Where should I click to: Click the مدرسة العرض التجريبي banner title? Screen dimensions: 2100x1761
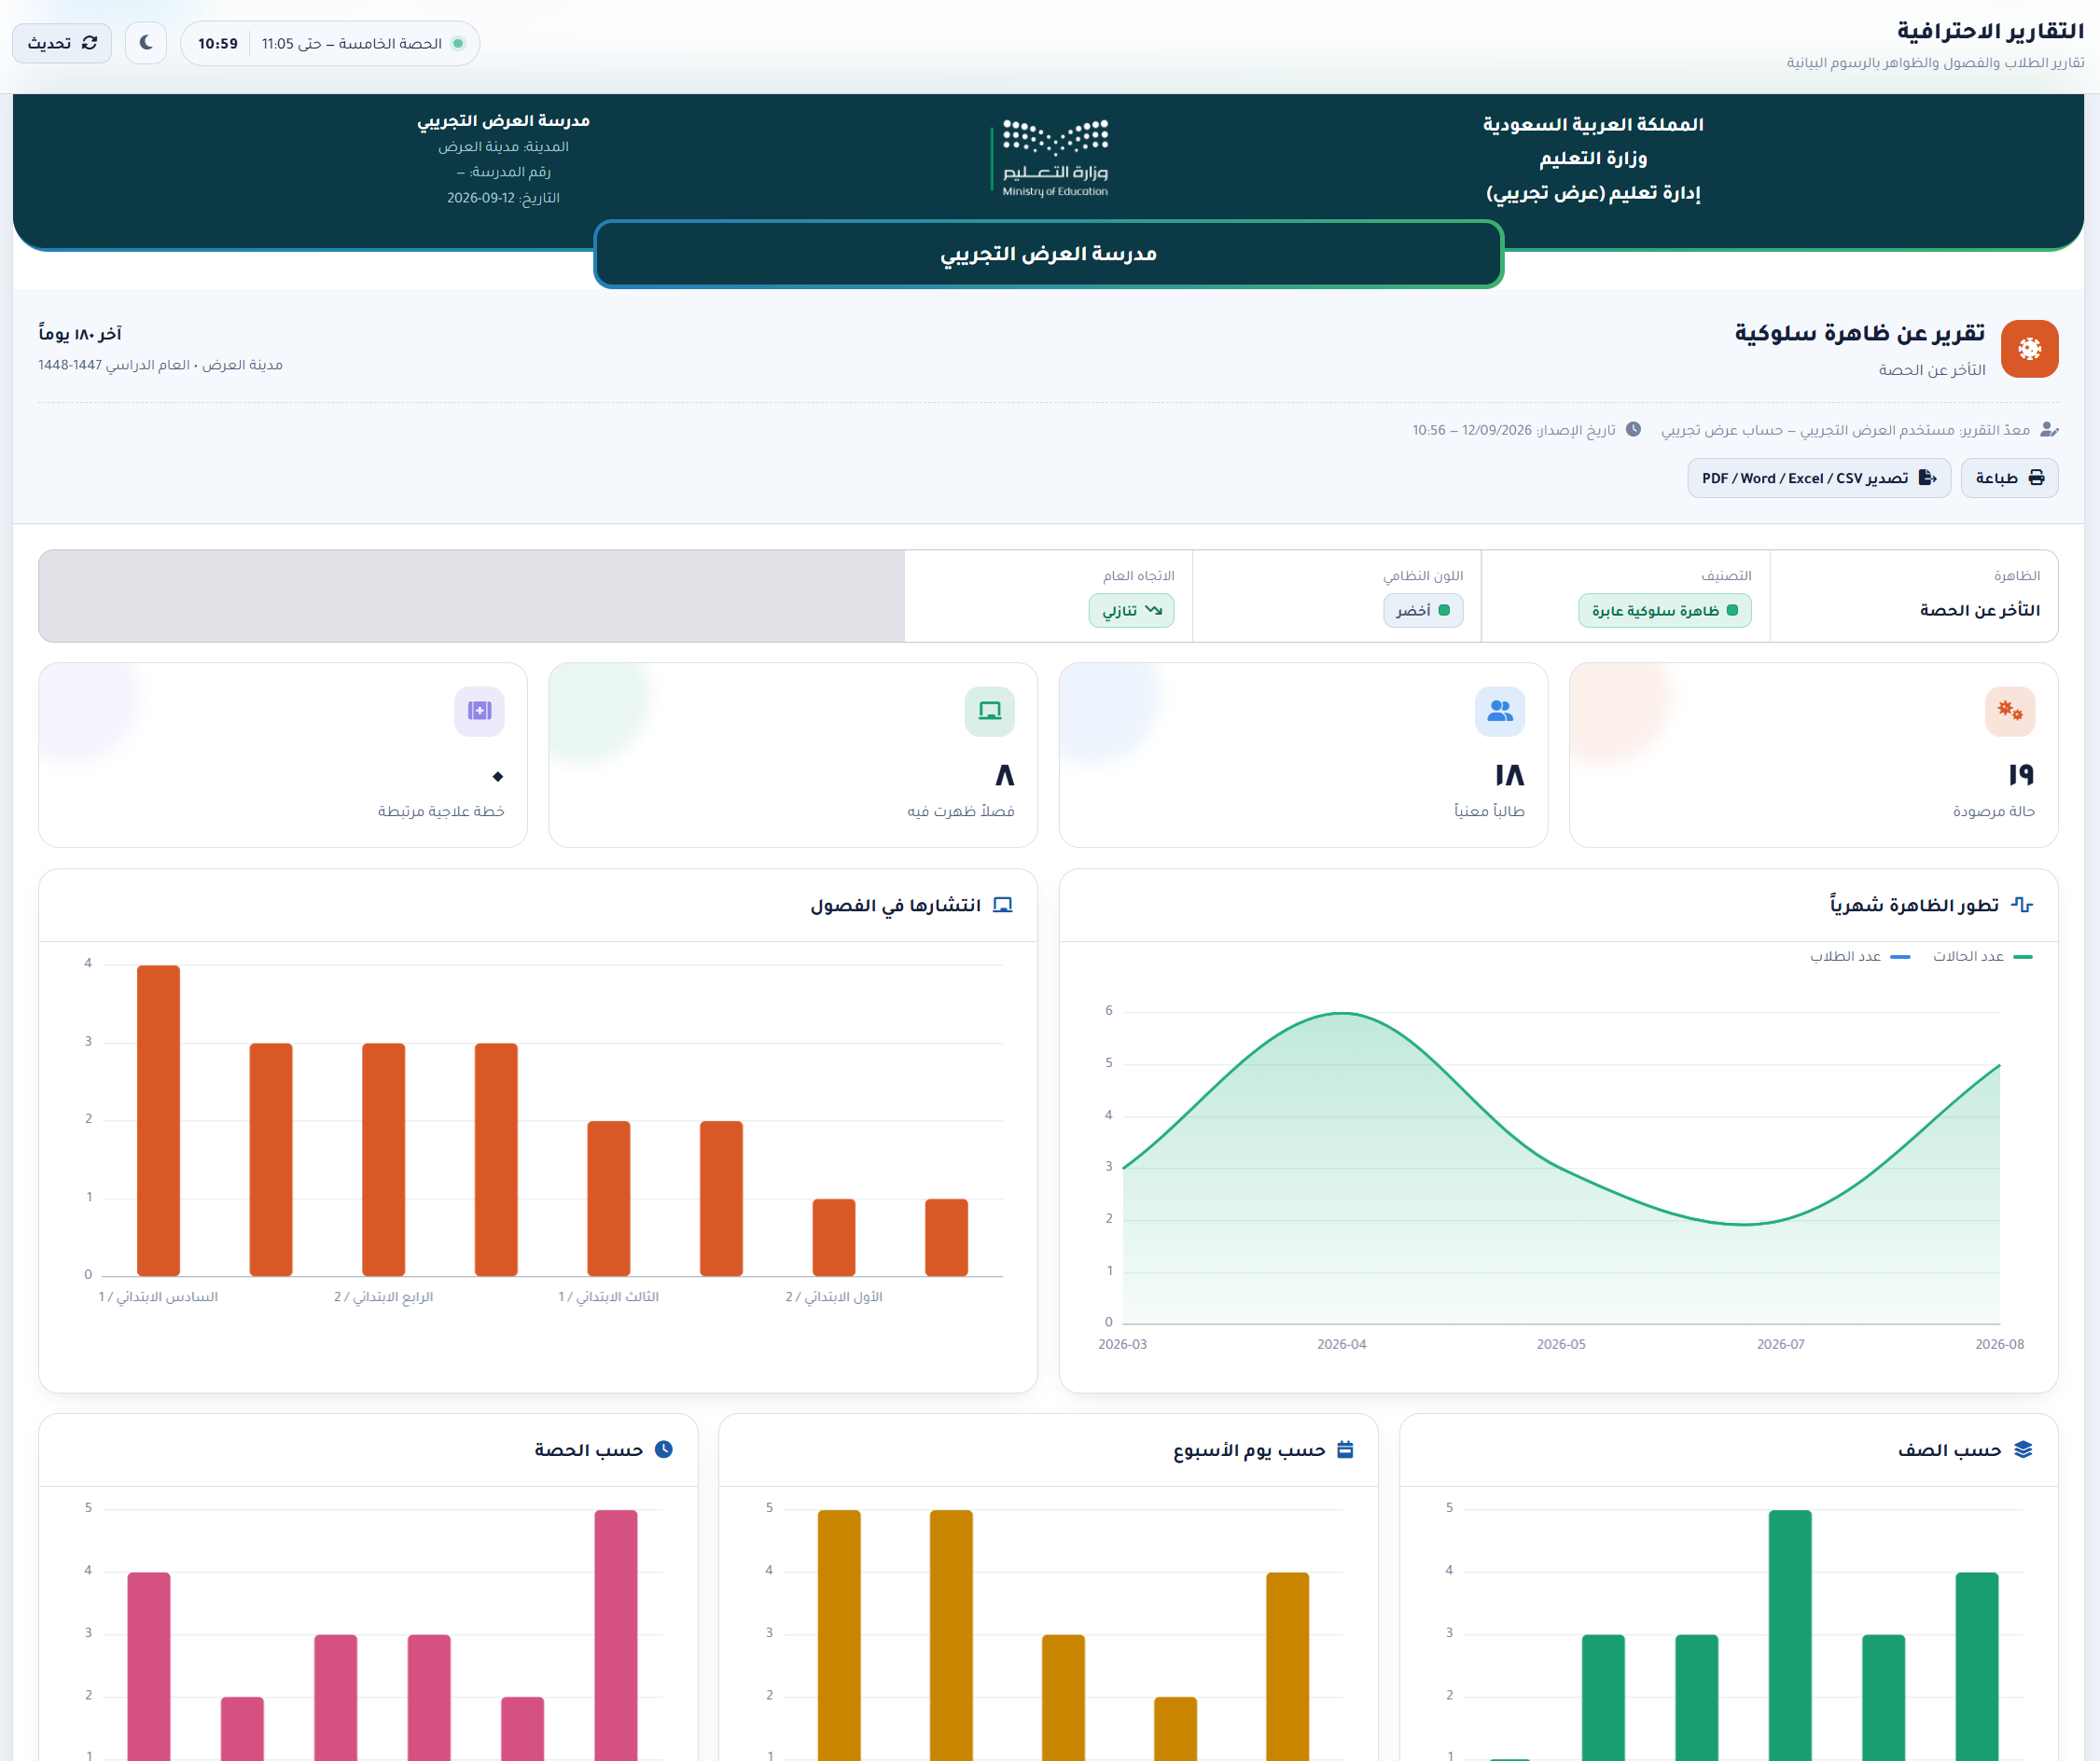point(1048,254)
